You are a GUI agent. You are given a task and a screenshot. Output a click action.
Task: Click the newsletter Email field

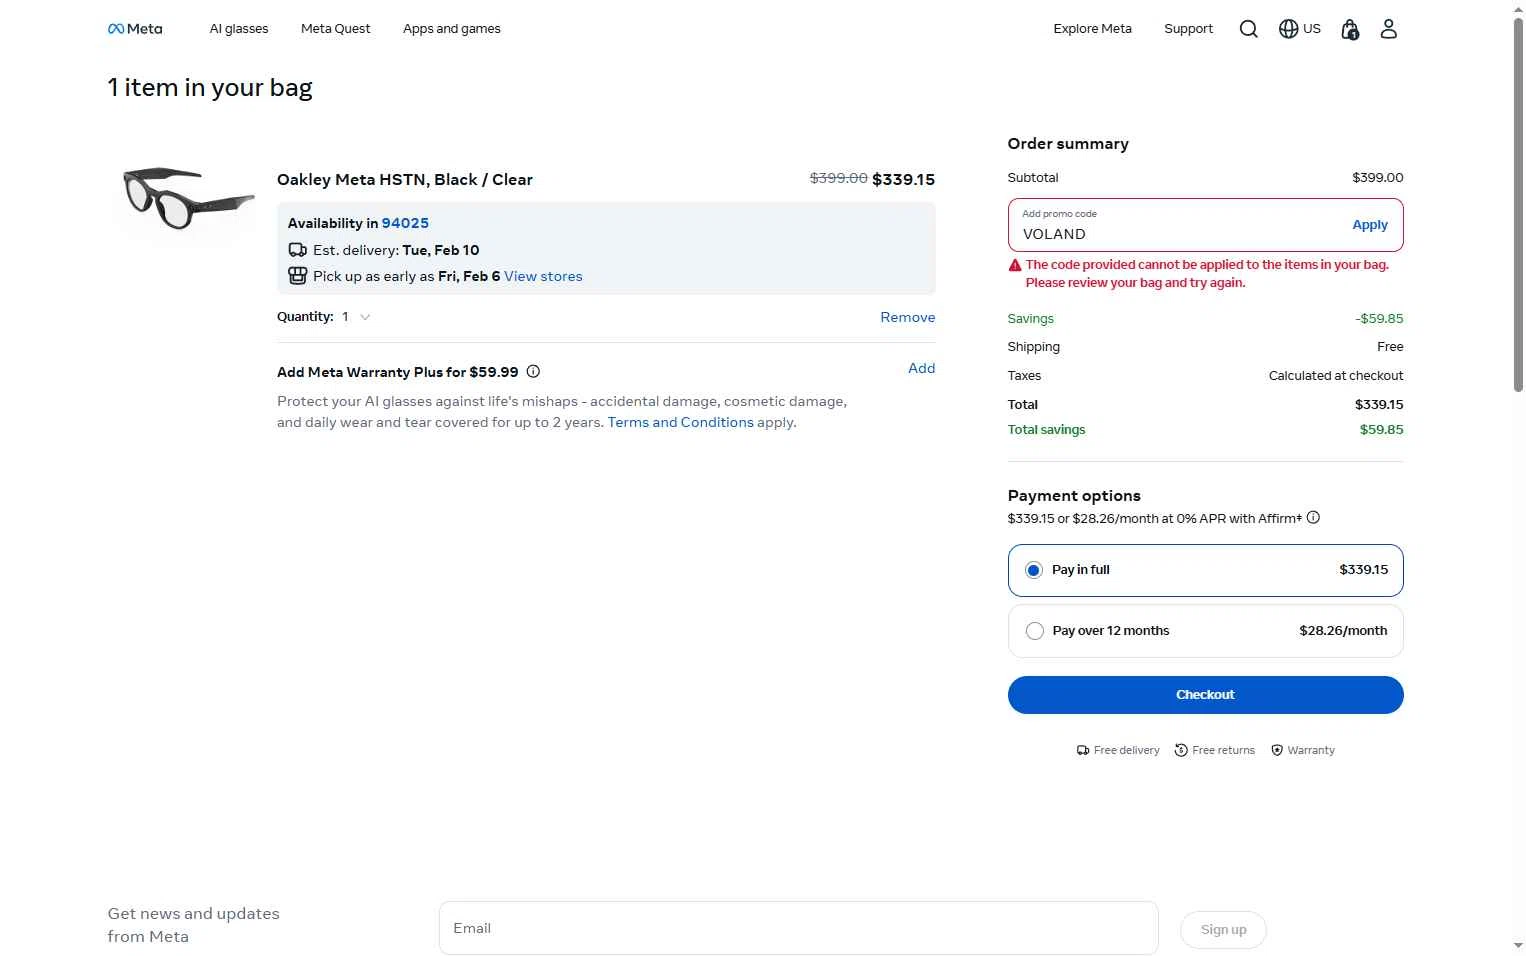798,928
